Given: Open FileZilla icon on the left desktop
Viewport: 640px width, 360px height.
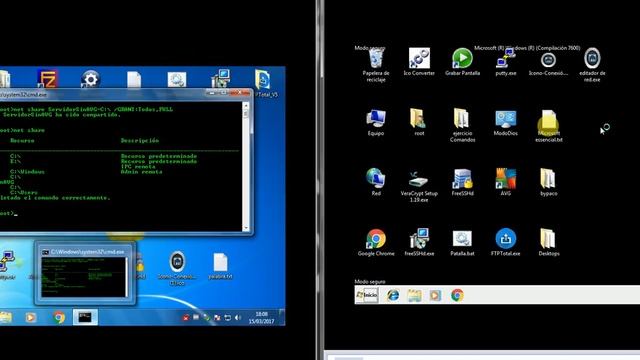Looking at the screenshot, I should (x=47, y=78).
